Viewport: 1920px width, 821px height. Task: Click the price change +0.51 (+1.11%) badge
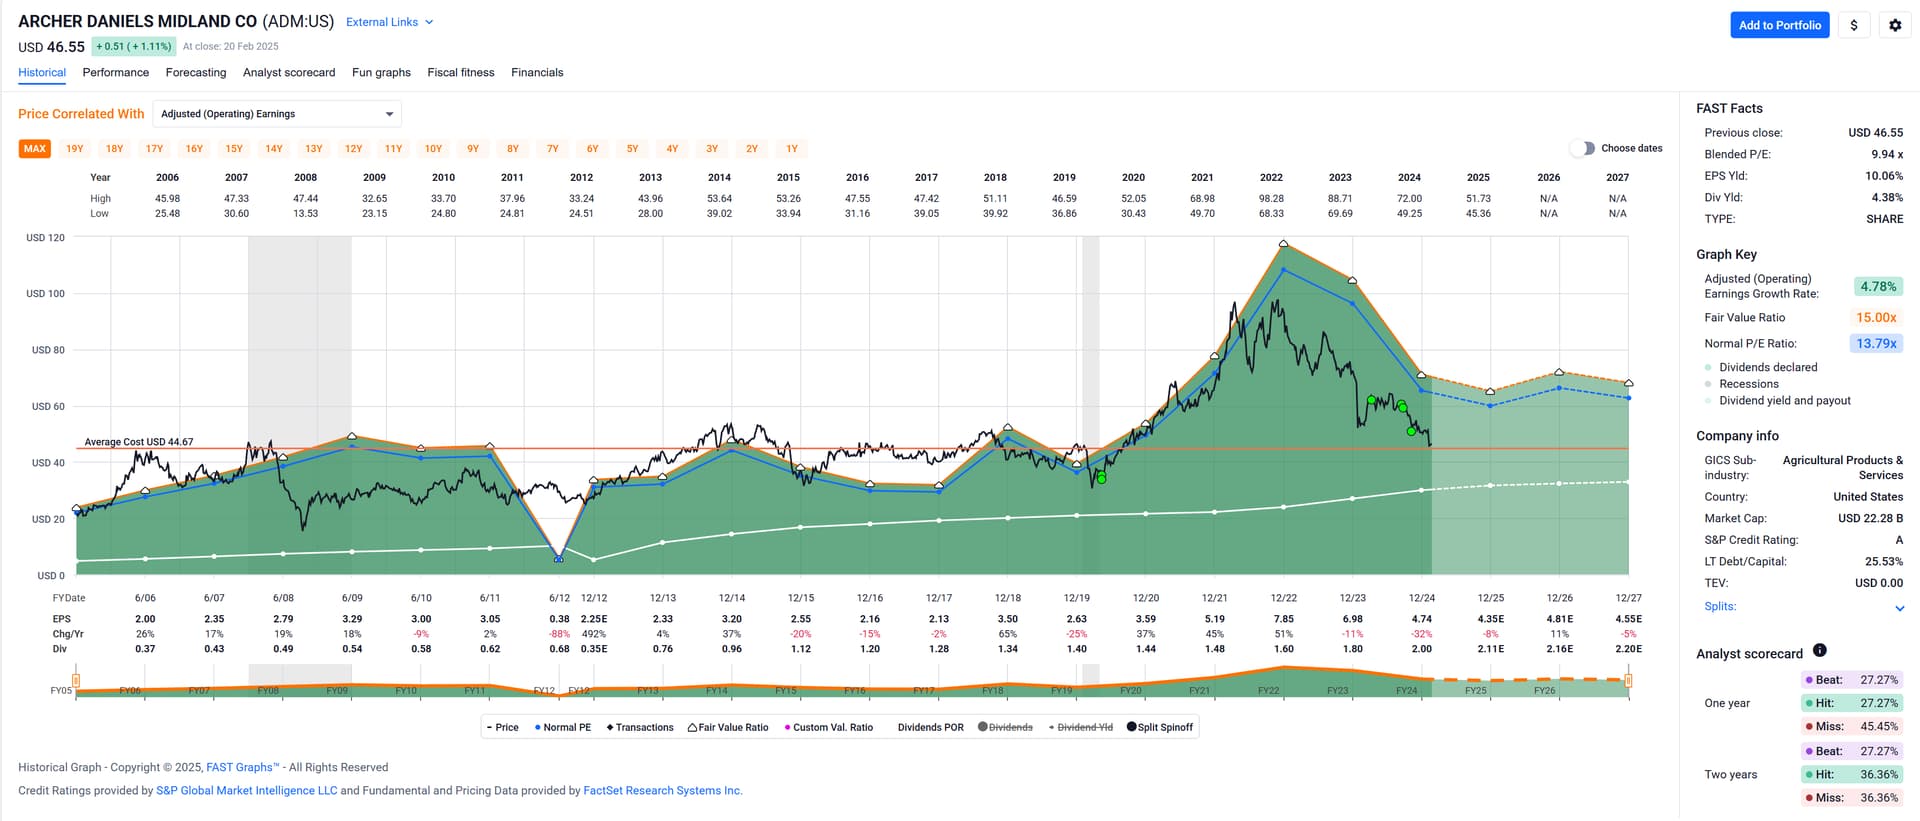coord(134,46)
